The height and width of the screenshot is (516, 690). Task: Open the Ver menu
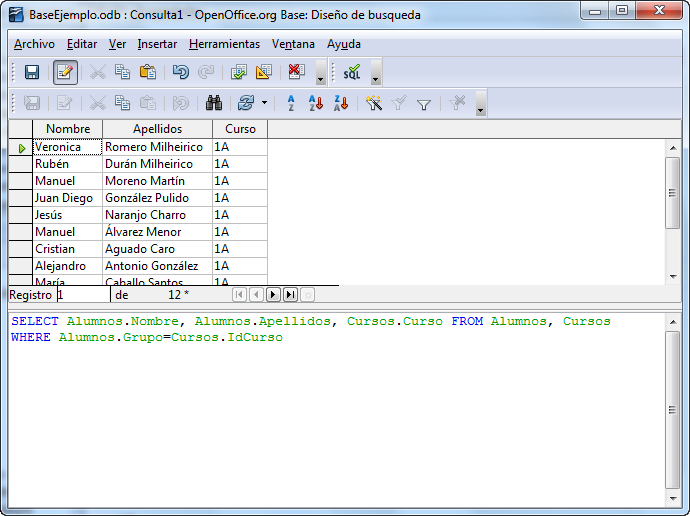pos(117,44)
